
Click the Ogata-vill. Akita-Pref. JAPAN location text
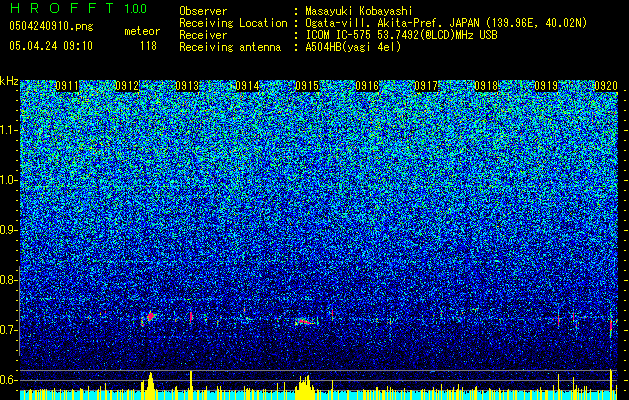[x=446, y=23]
